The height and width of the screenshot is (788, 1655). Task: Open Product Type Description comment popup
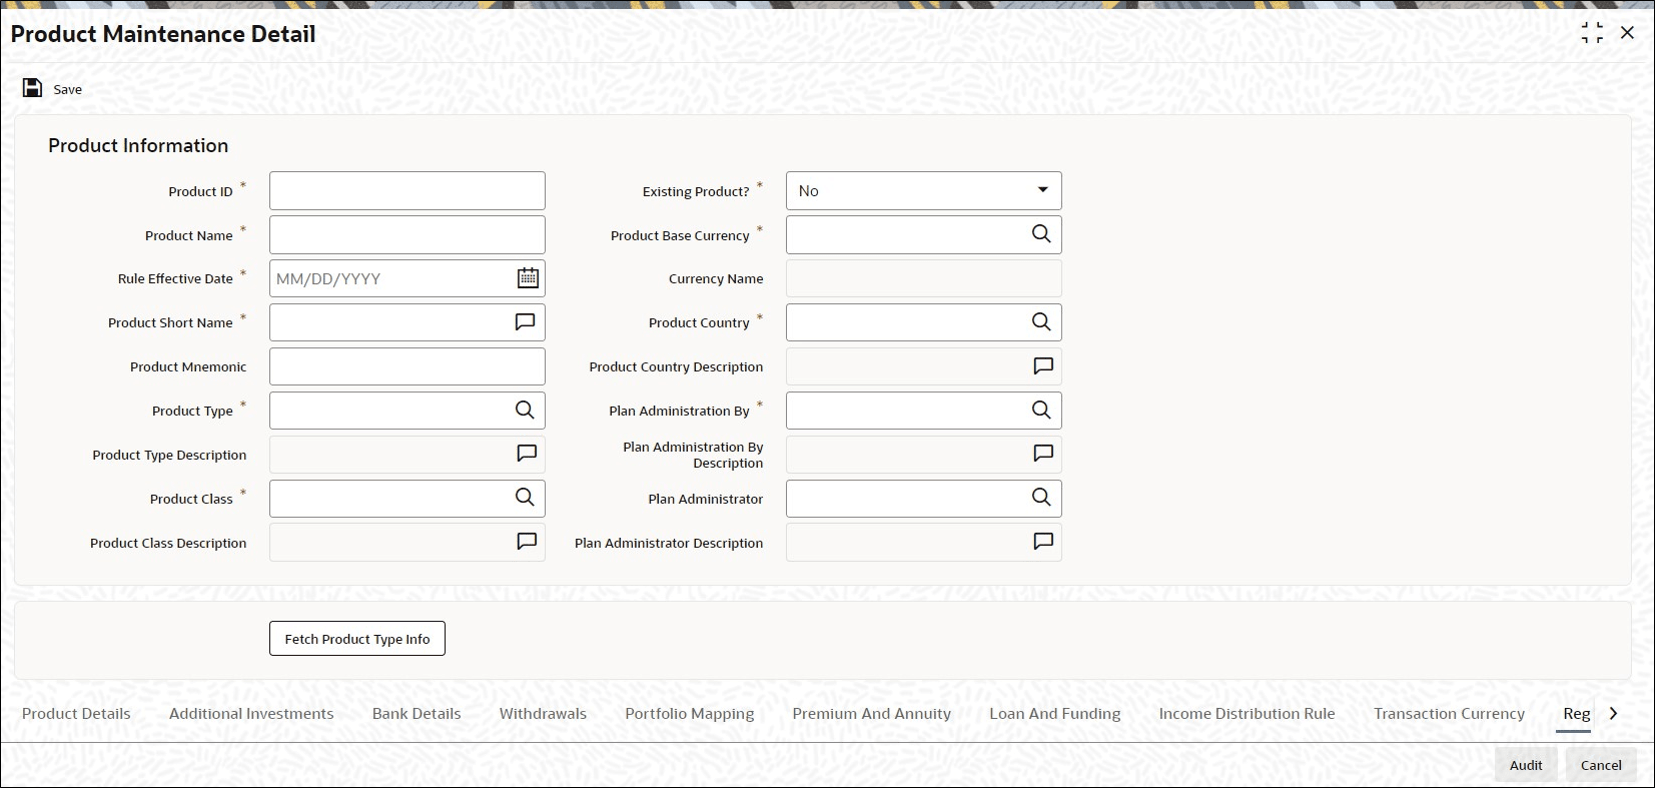coord(527,454)
